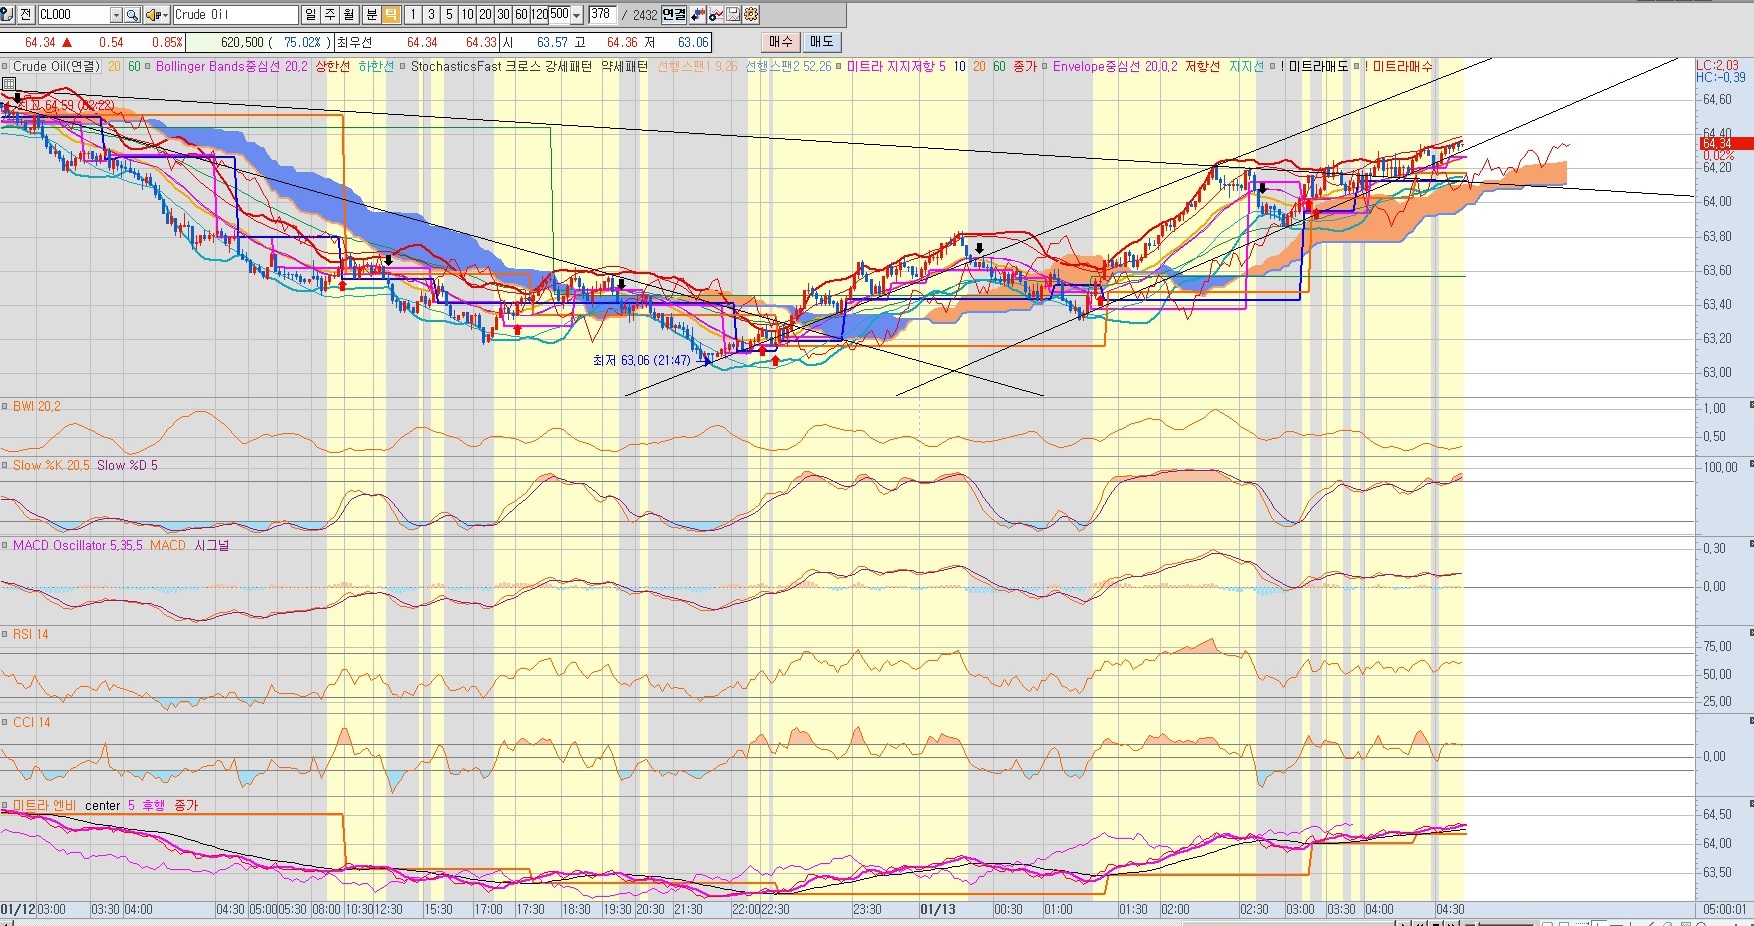
Task: Click the leftmost chart menu icon
Action: tap(7, 14)
